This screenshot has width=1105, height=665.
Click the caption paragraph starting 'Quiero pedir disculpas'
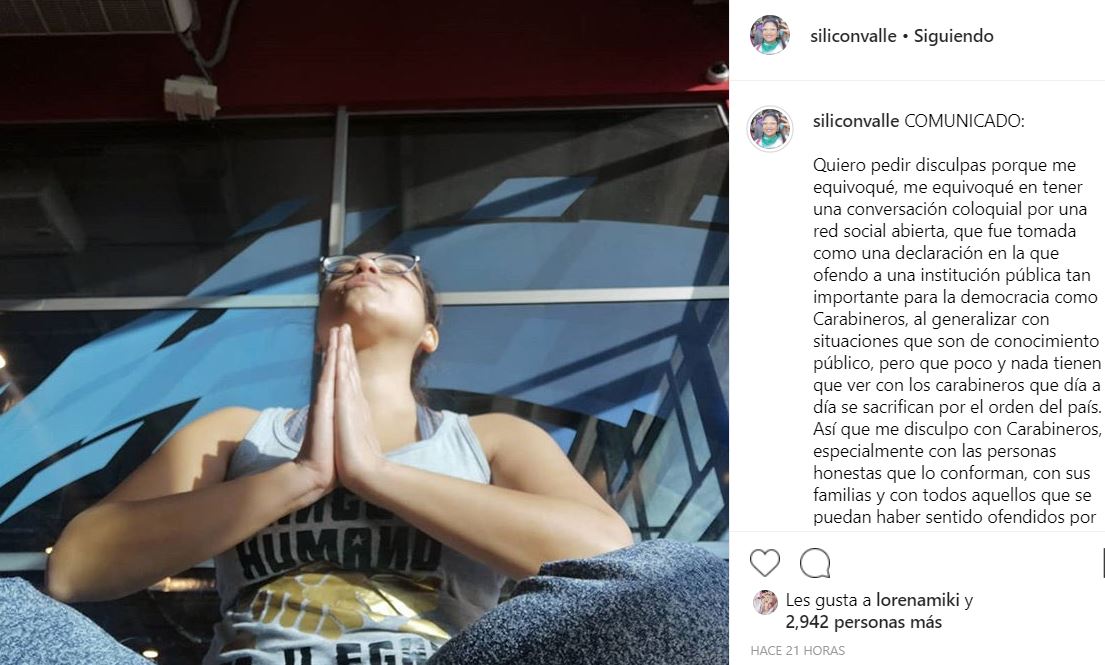(956, 341)
